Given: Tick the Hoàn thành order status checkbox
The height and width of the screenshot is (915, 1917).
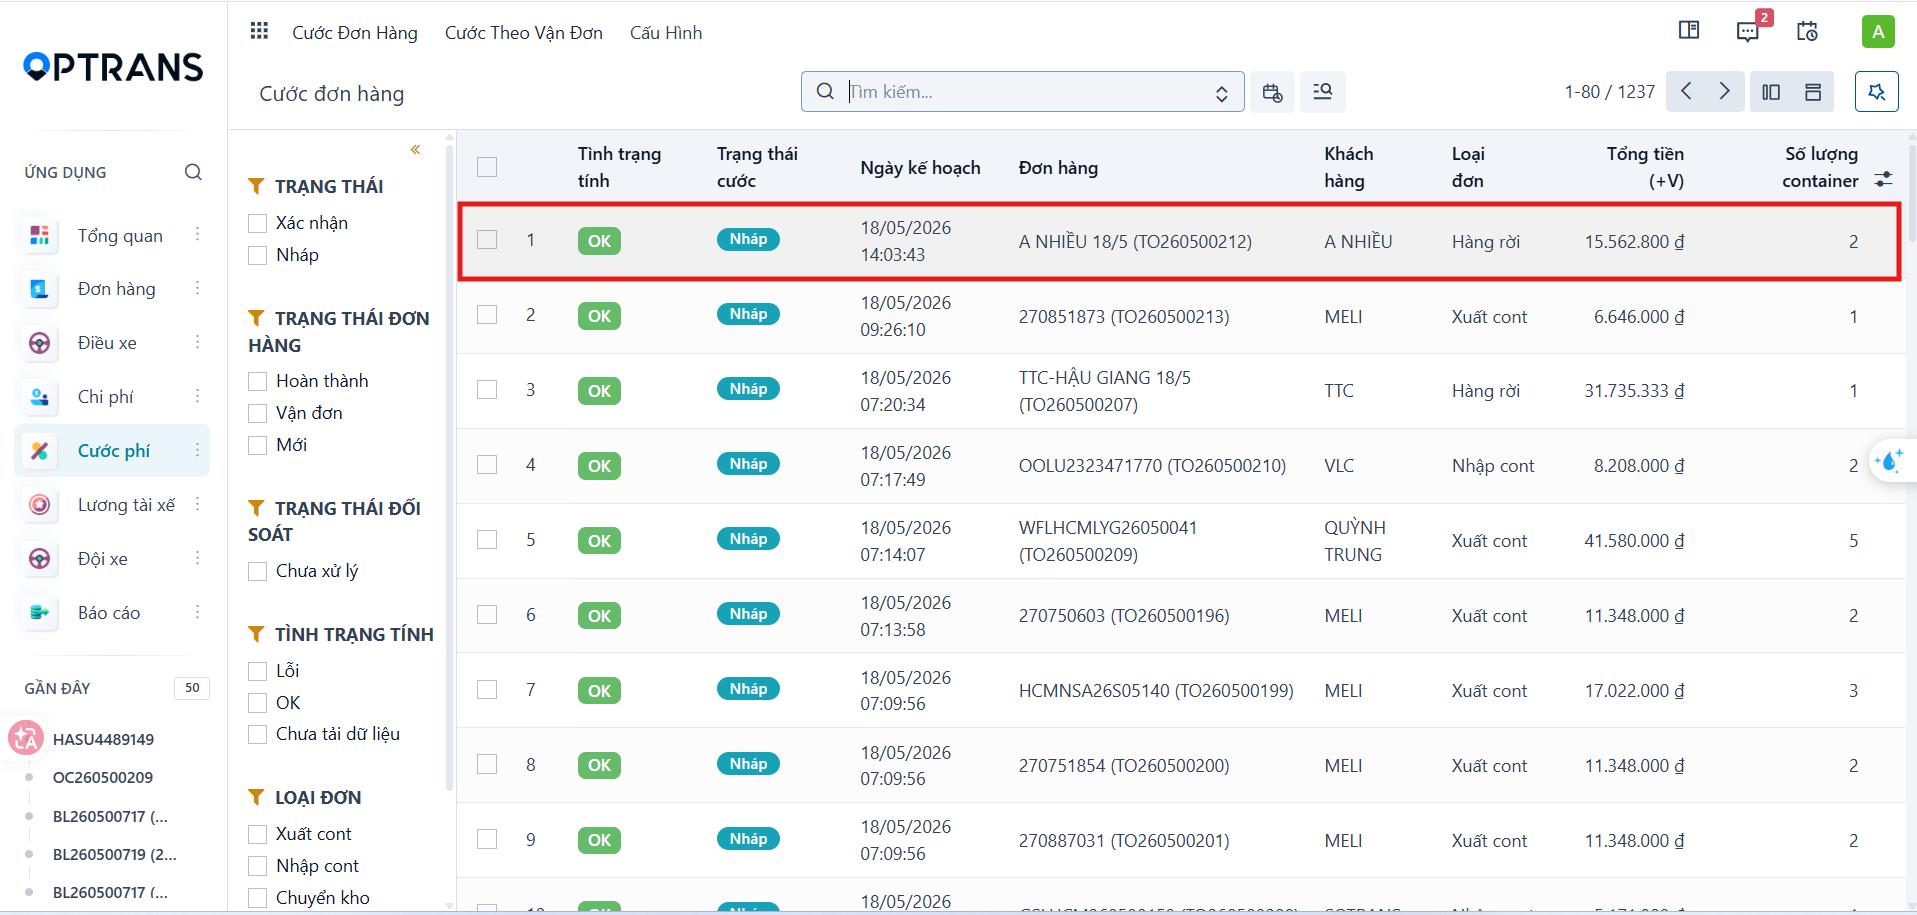Looking at the screenshot, I should (258, 381).
